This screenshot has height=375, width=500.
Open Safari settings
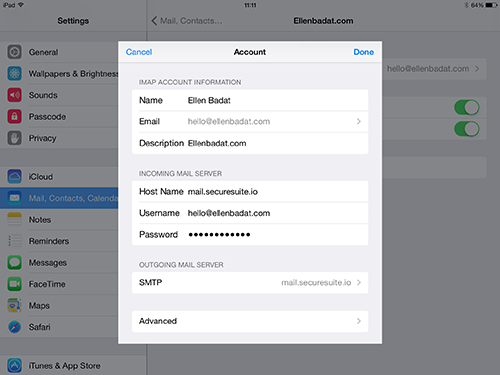(59, 327)
